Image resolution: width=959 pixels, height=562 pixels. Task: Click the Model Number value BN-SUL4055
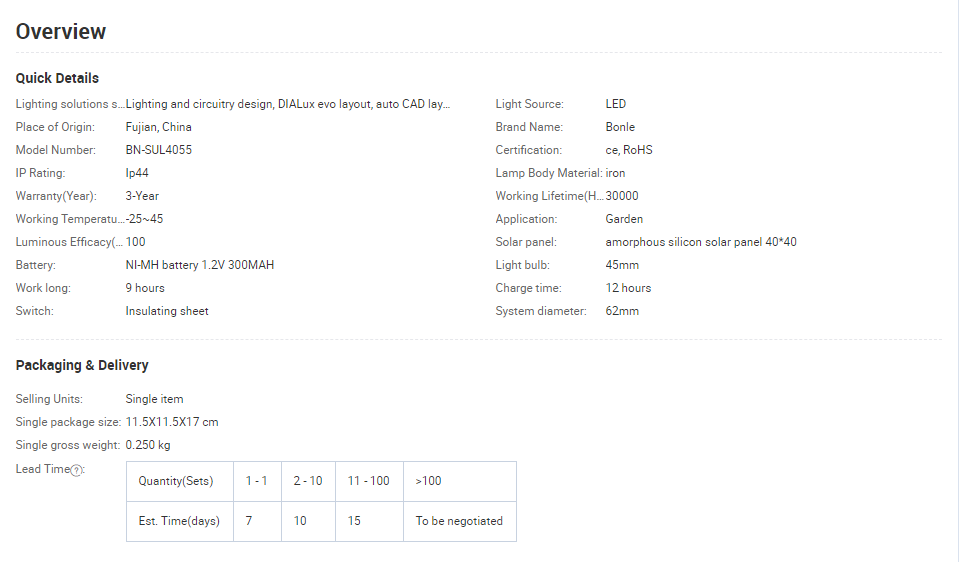pos(159,150)
